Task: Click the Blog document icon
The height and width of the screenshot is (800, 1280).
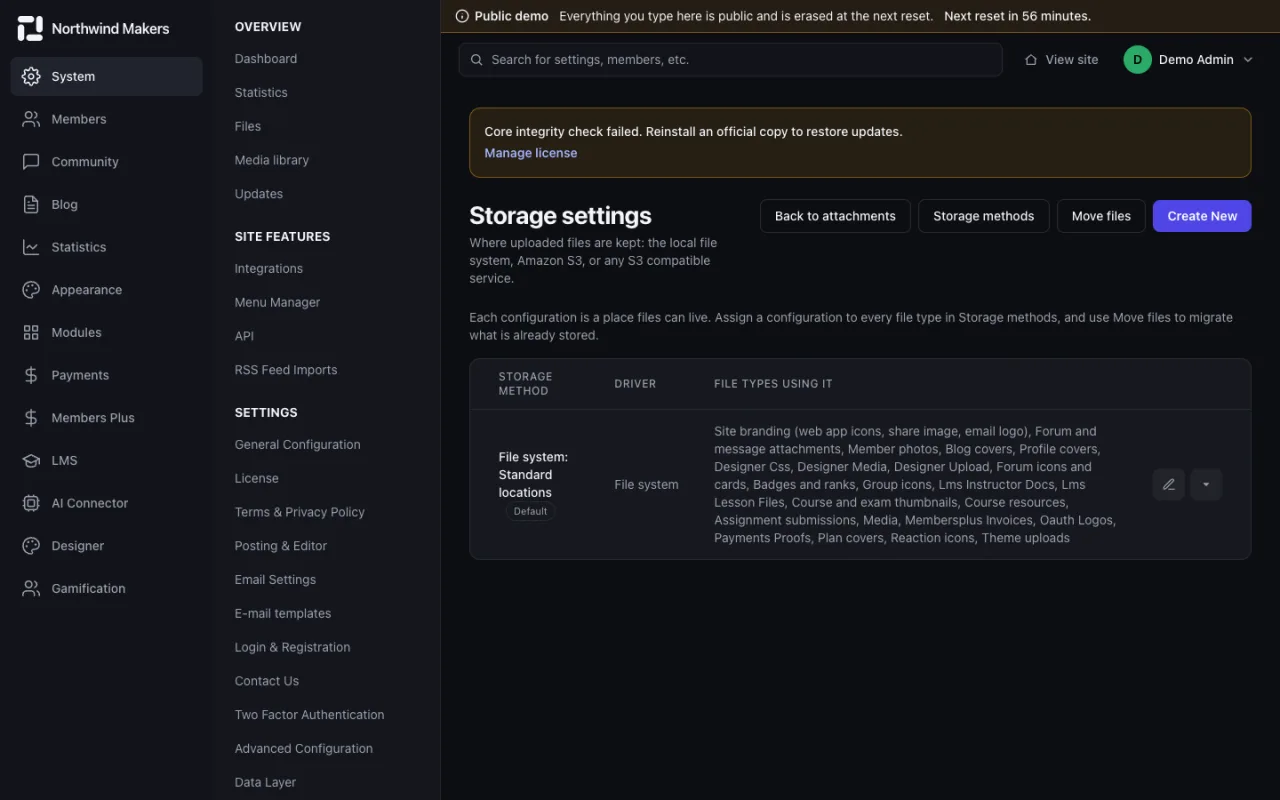Action: coord(31,204)
